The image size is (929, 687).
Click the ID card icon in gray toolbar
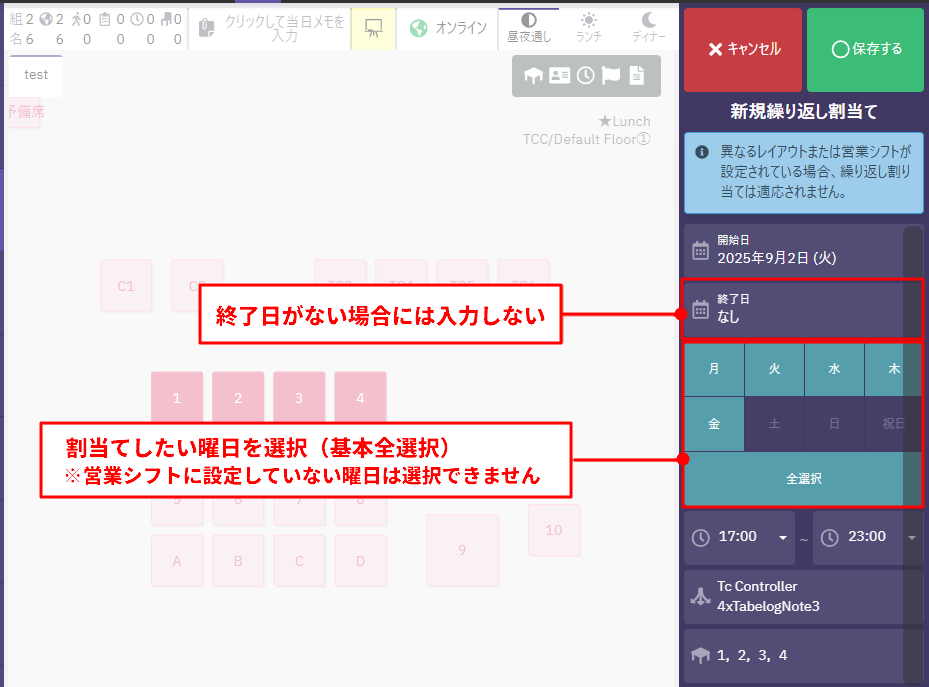[x=559, y=75]
